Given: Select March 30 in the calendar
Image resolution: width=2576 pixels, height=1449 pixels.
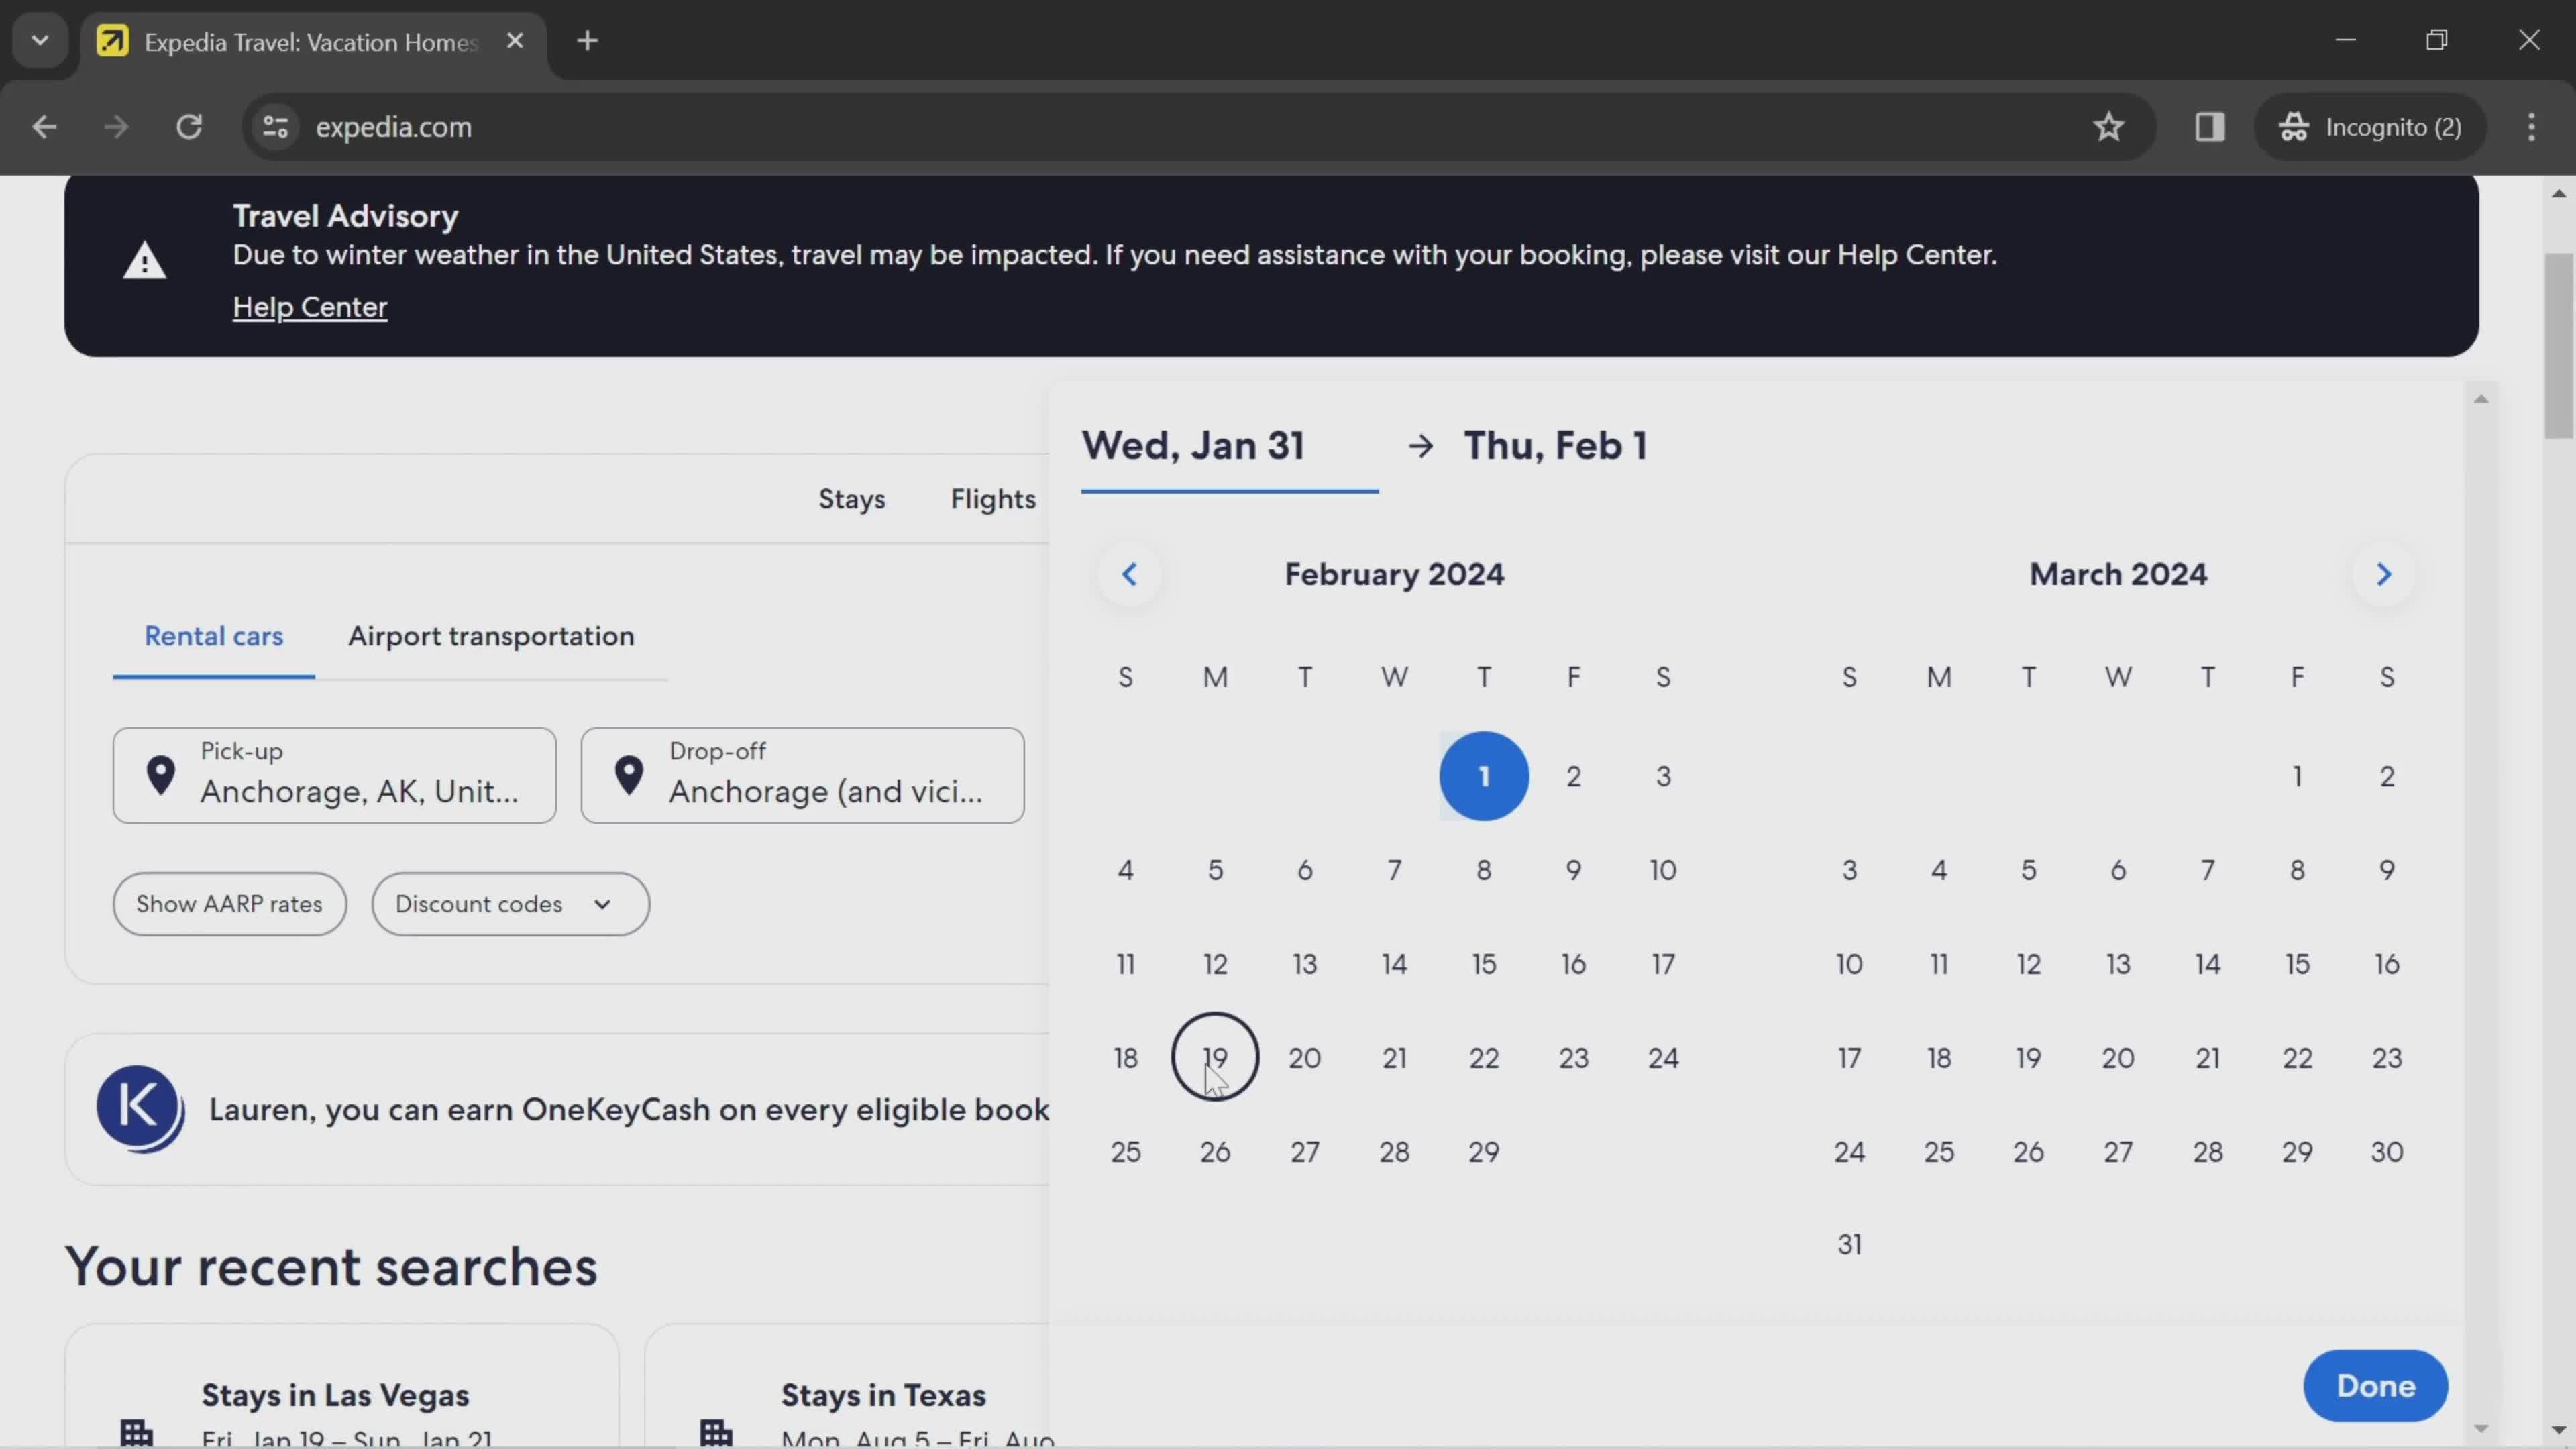Looking at the screenshot, I should [x=2387, y=1151].
